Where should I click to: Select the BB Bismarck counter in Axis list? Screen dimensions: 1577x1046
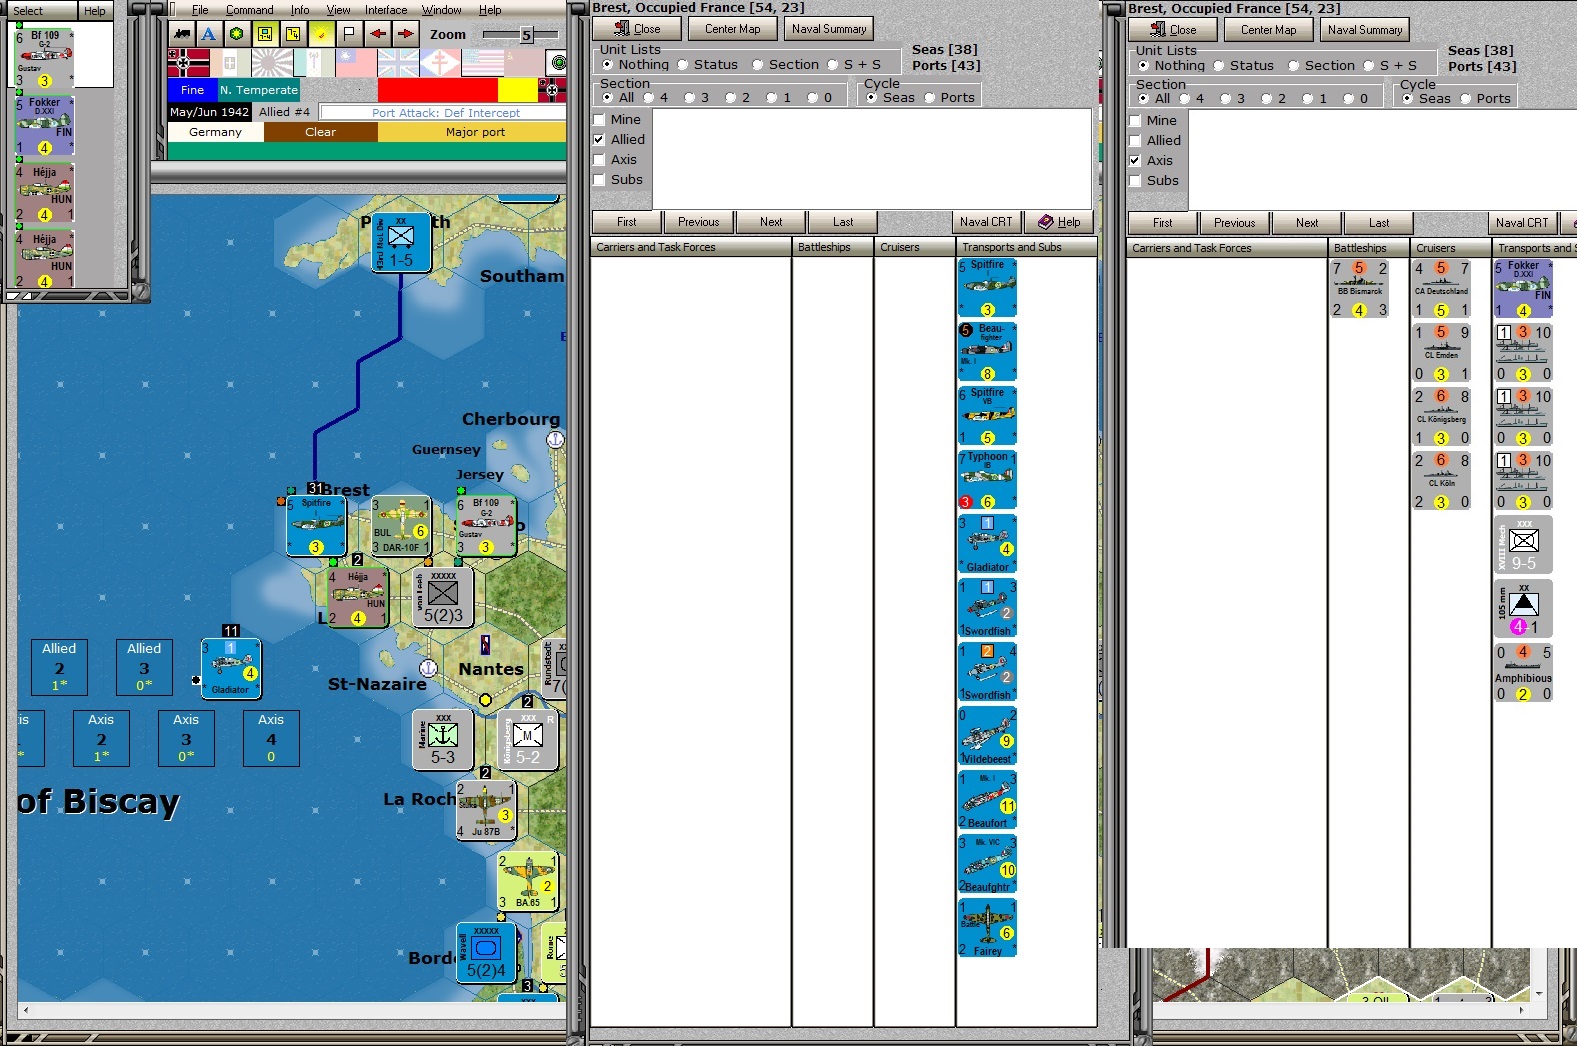point(1359,289)
